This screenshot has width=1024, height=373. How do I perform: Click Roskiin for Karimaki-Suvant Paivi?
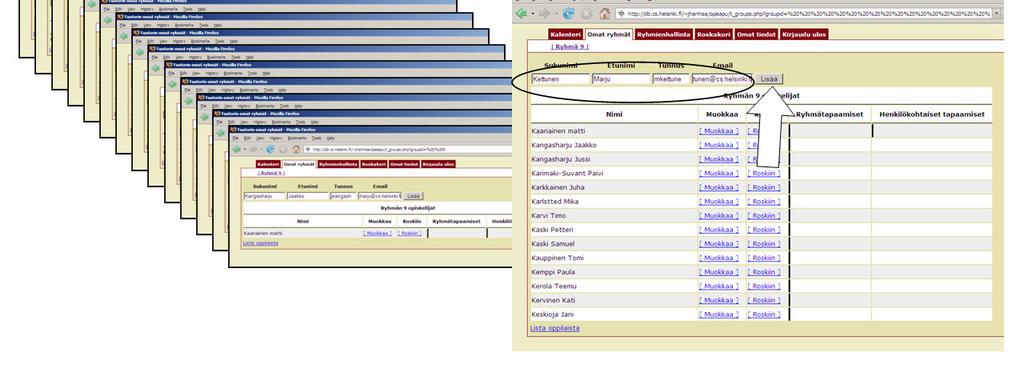click(x=763, y=173)
